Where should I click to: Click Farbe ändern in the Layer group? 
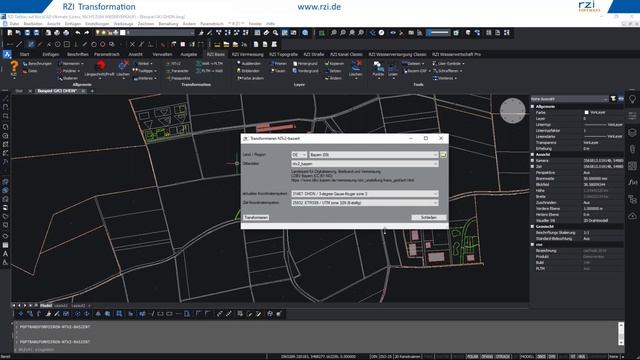pyautogui.click(x=250, y=78)
